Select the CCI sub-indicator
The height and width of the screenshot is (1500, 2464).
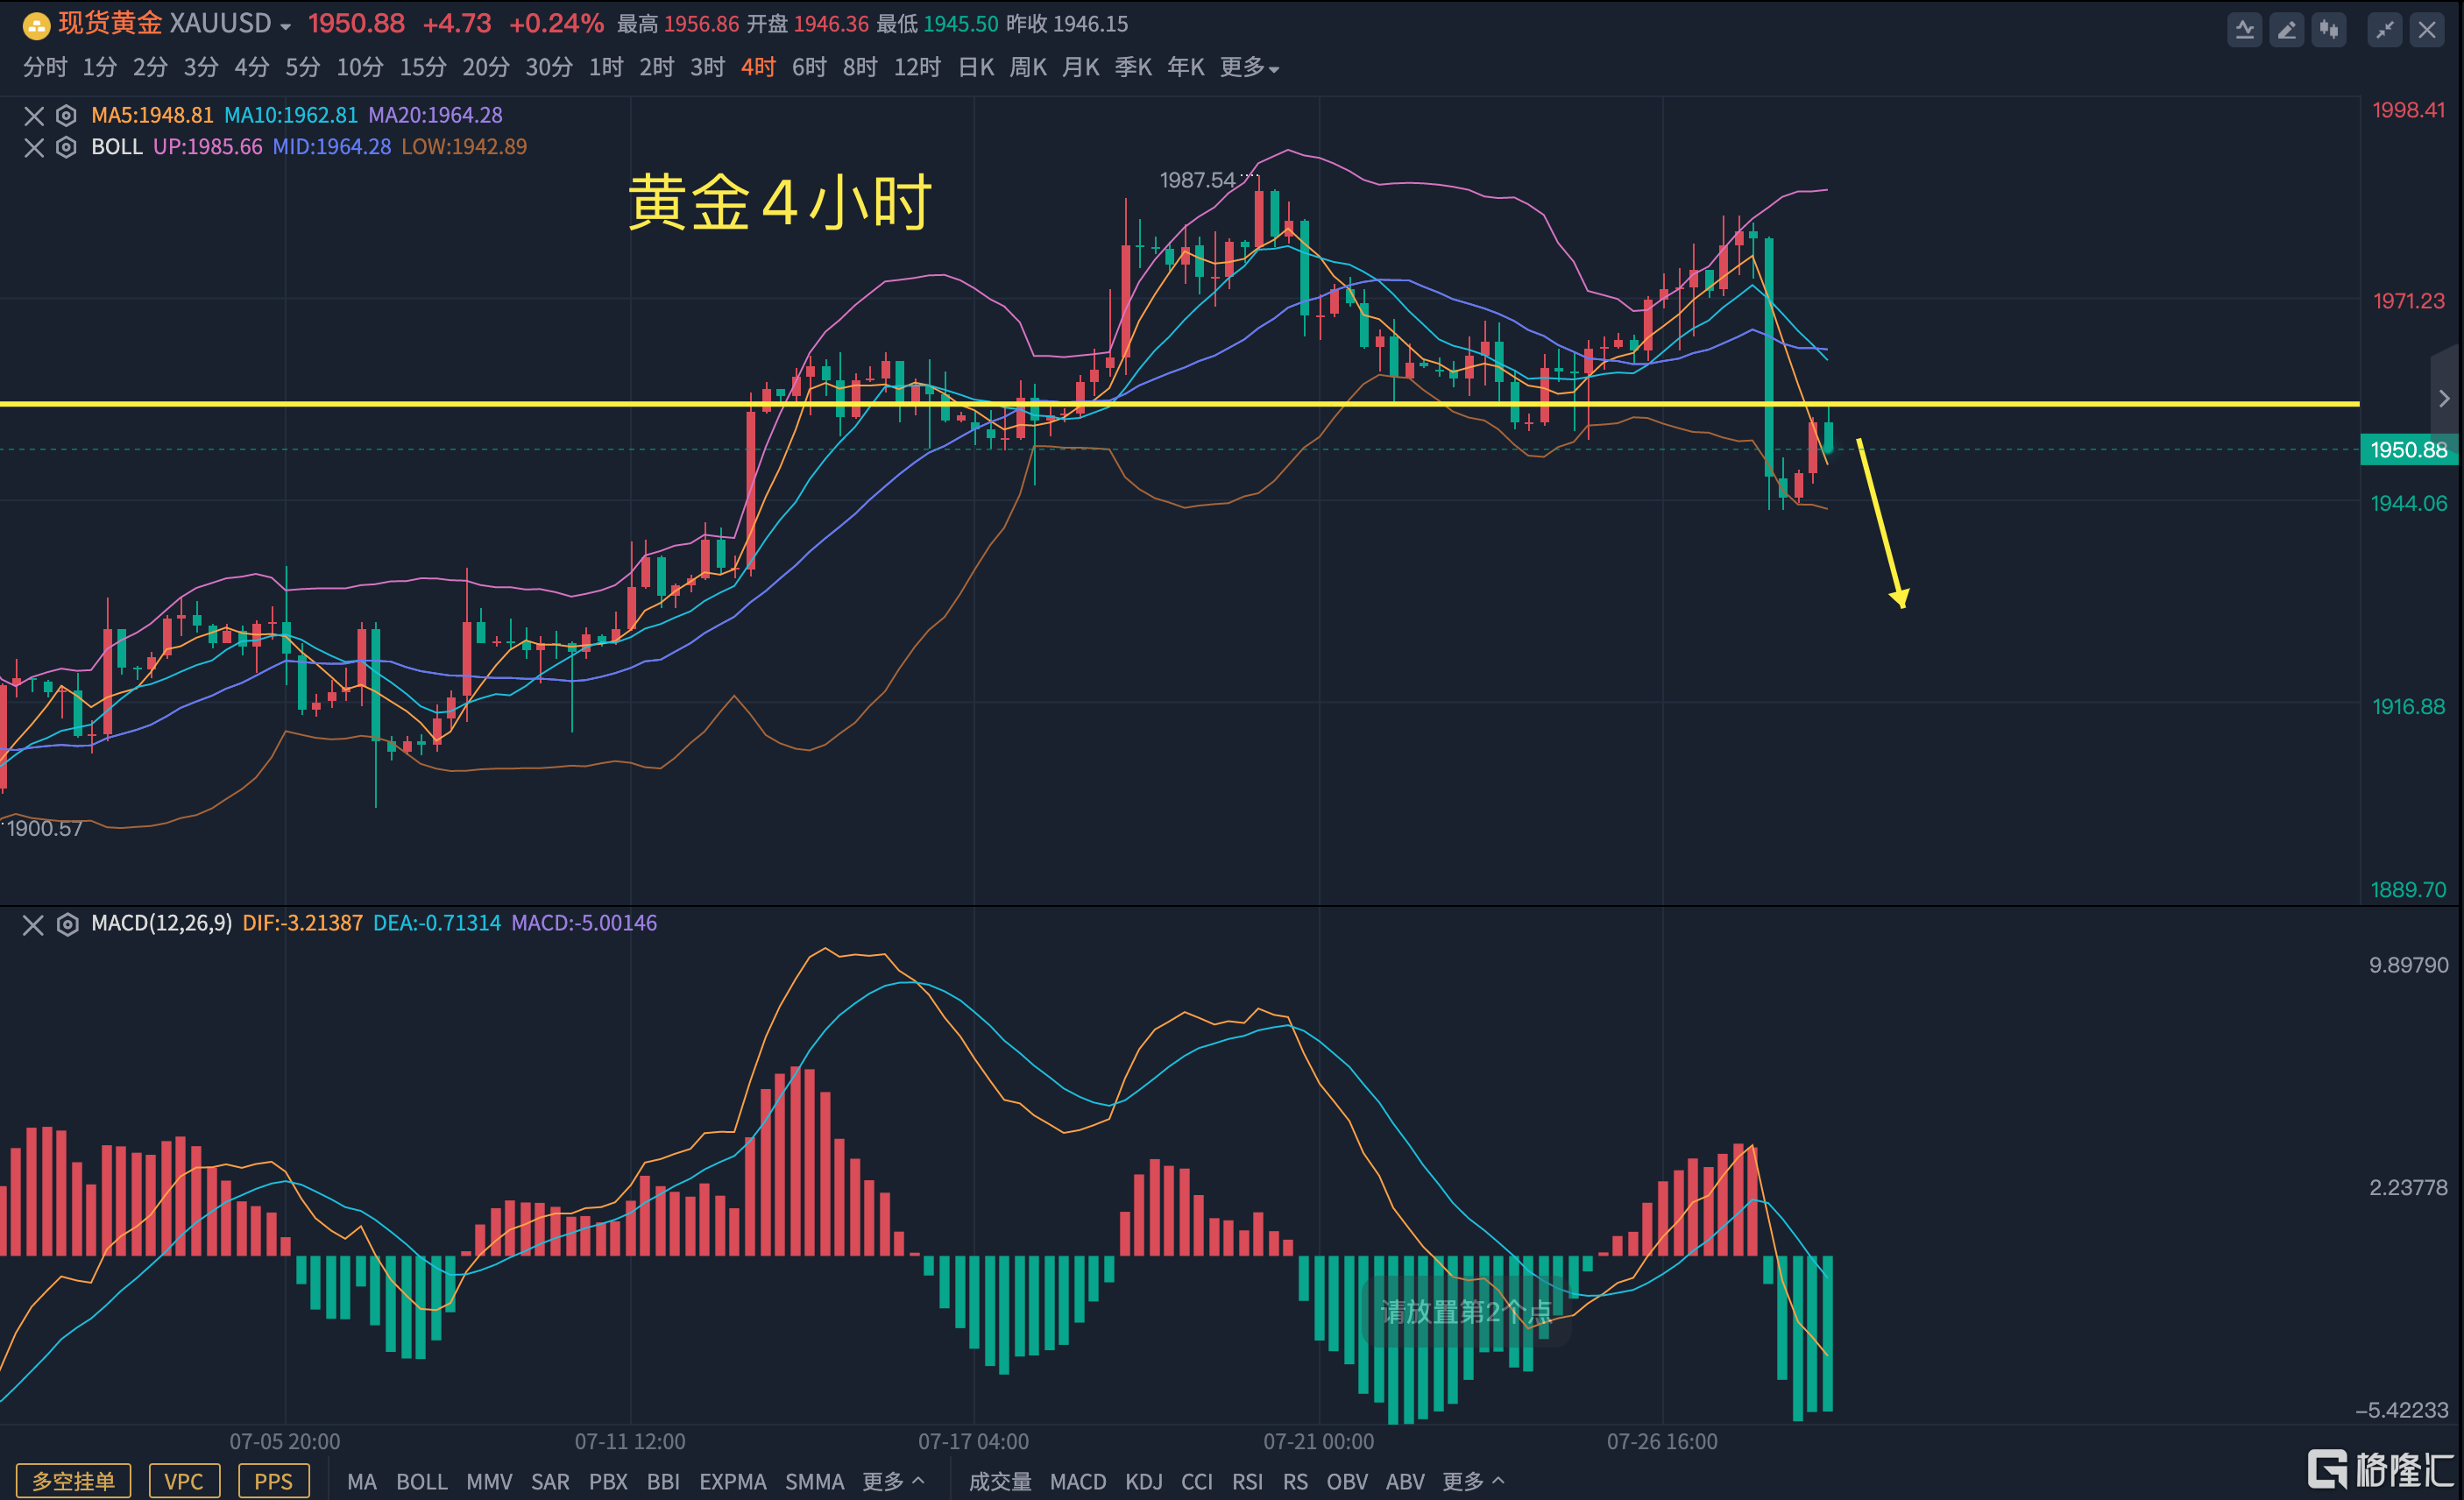point(1197,1482)
